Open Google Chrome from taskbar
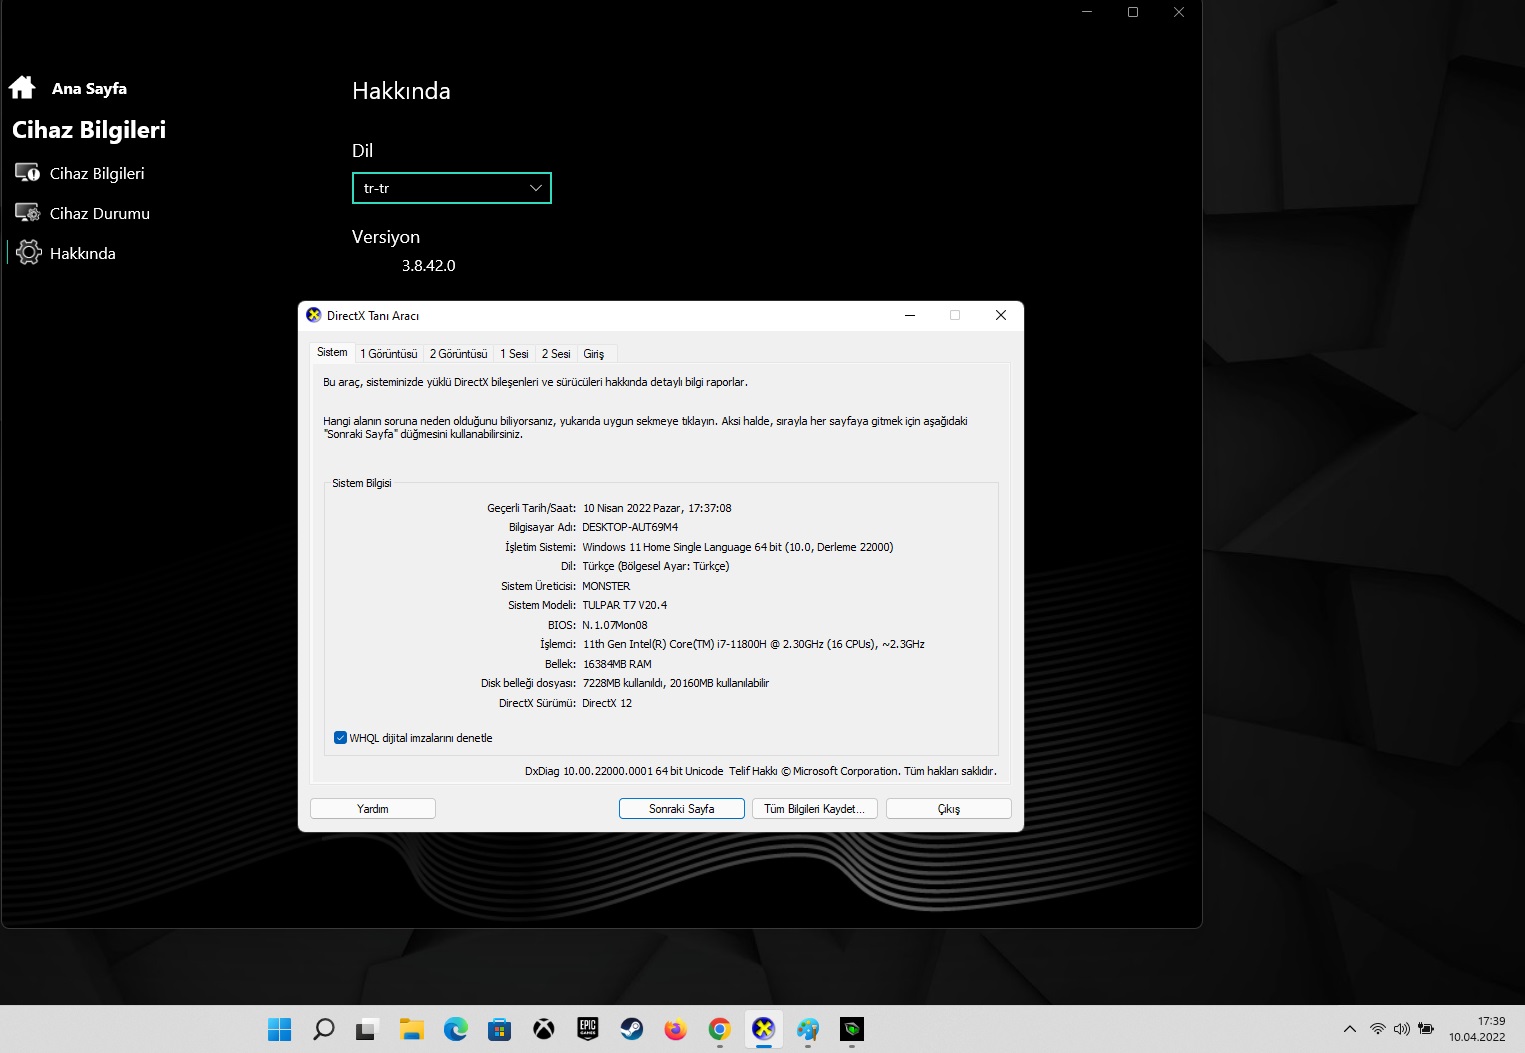Screen dimensions: 1525x1053 point(719,1029)
